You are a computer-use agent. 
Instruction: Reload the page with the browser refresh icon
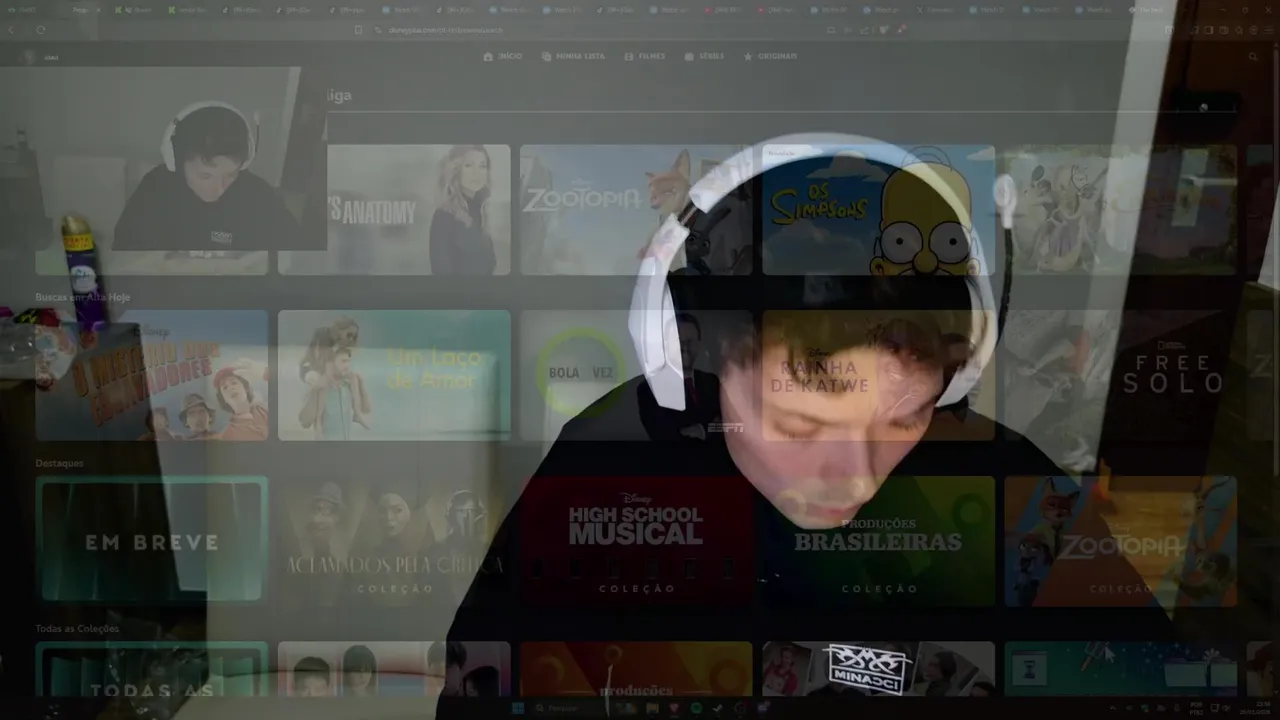[40, 30]
